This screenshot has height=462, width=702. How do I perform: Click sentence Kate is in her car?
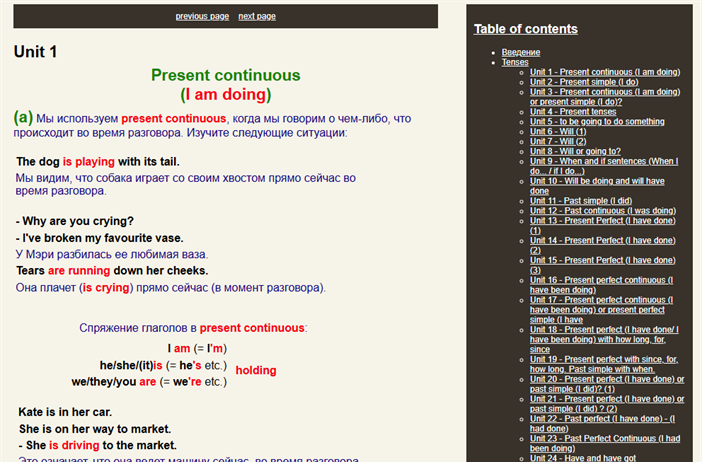tap(65, 412)
